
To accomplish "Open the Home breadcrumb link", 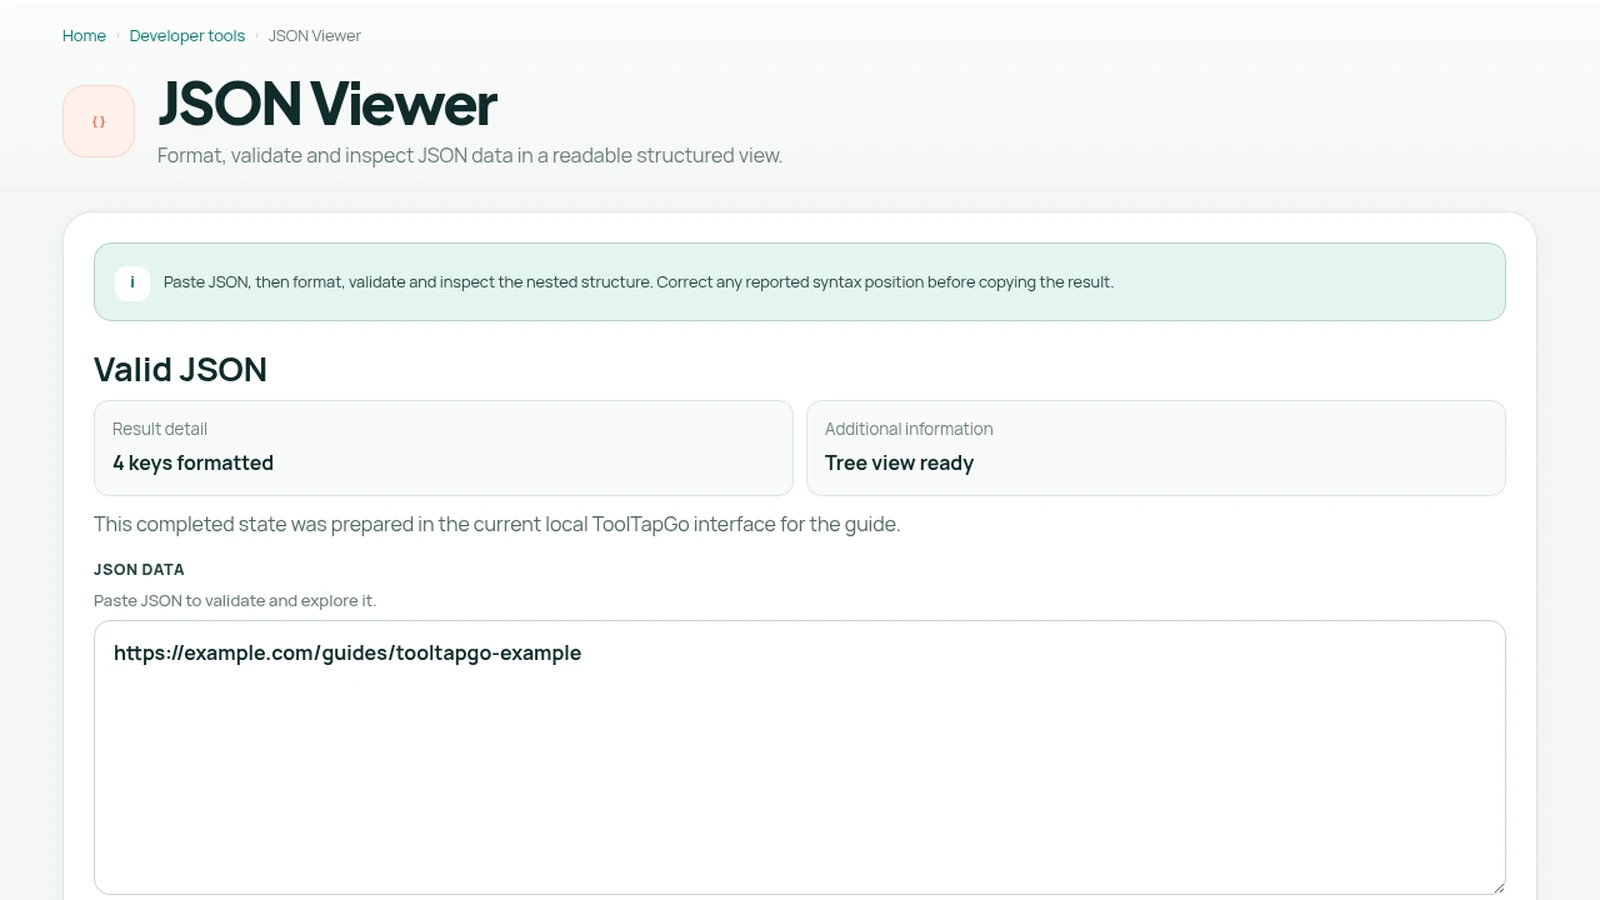I will [x=84, y=36].
